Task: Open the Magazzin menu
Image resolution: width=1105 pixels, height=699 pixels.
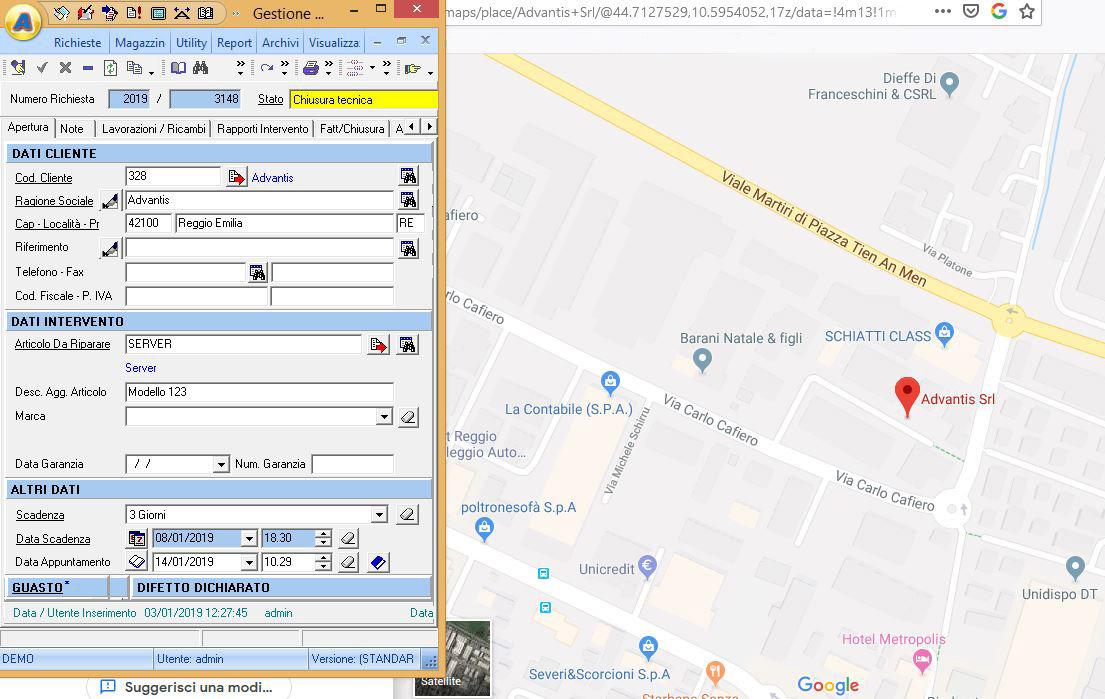Action: tap(139, 43)
